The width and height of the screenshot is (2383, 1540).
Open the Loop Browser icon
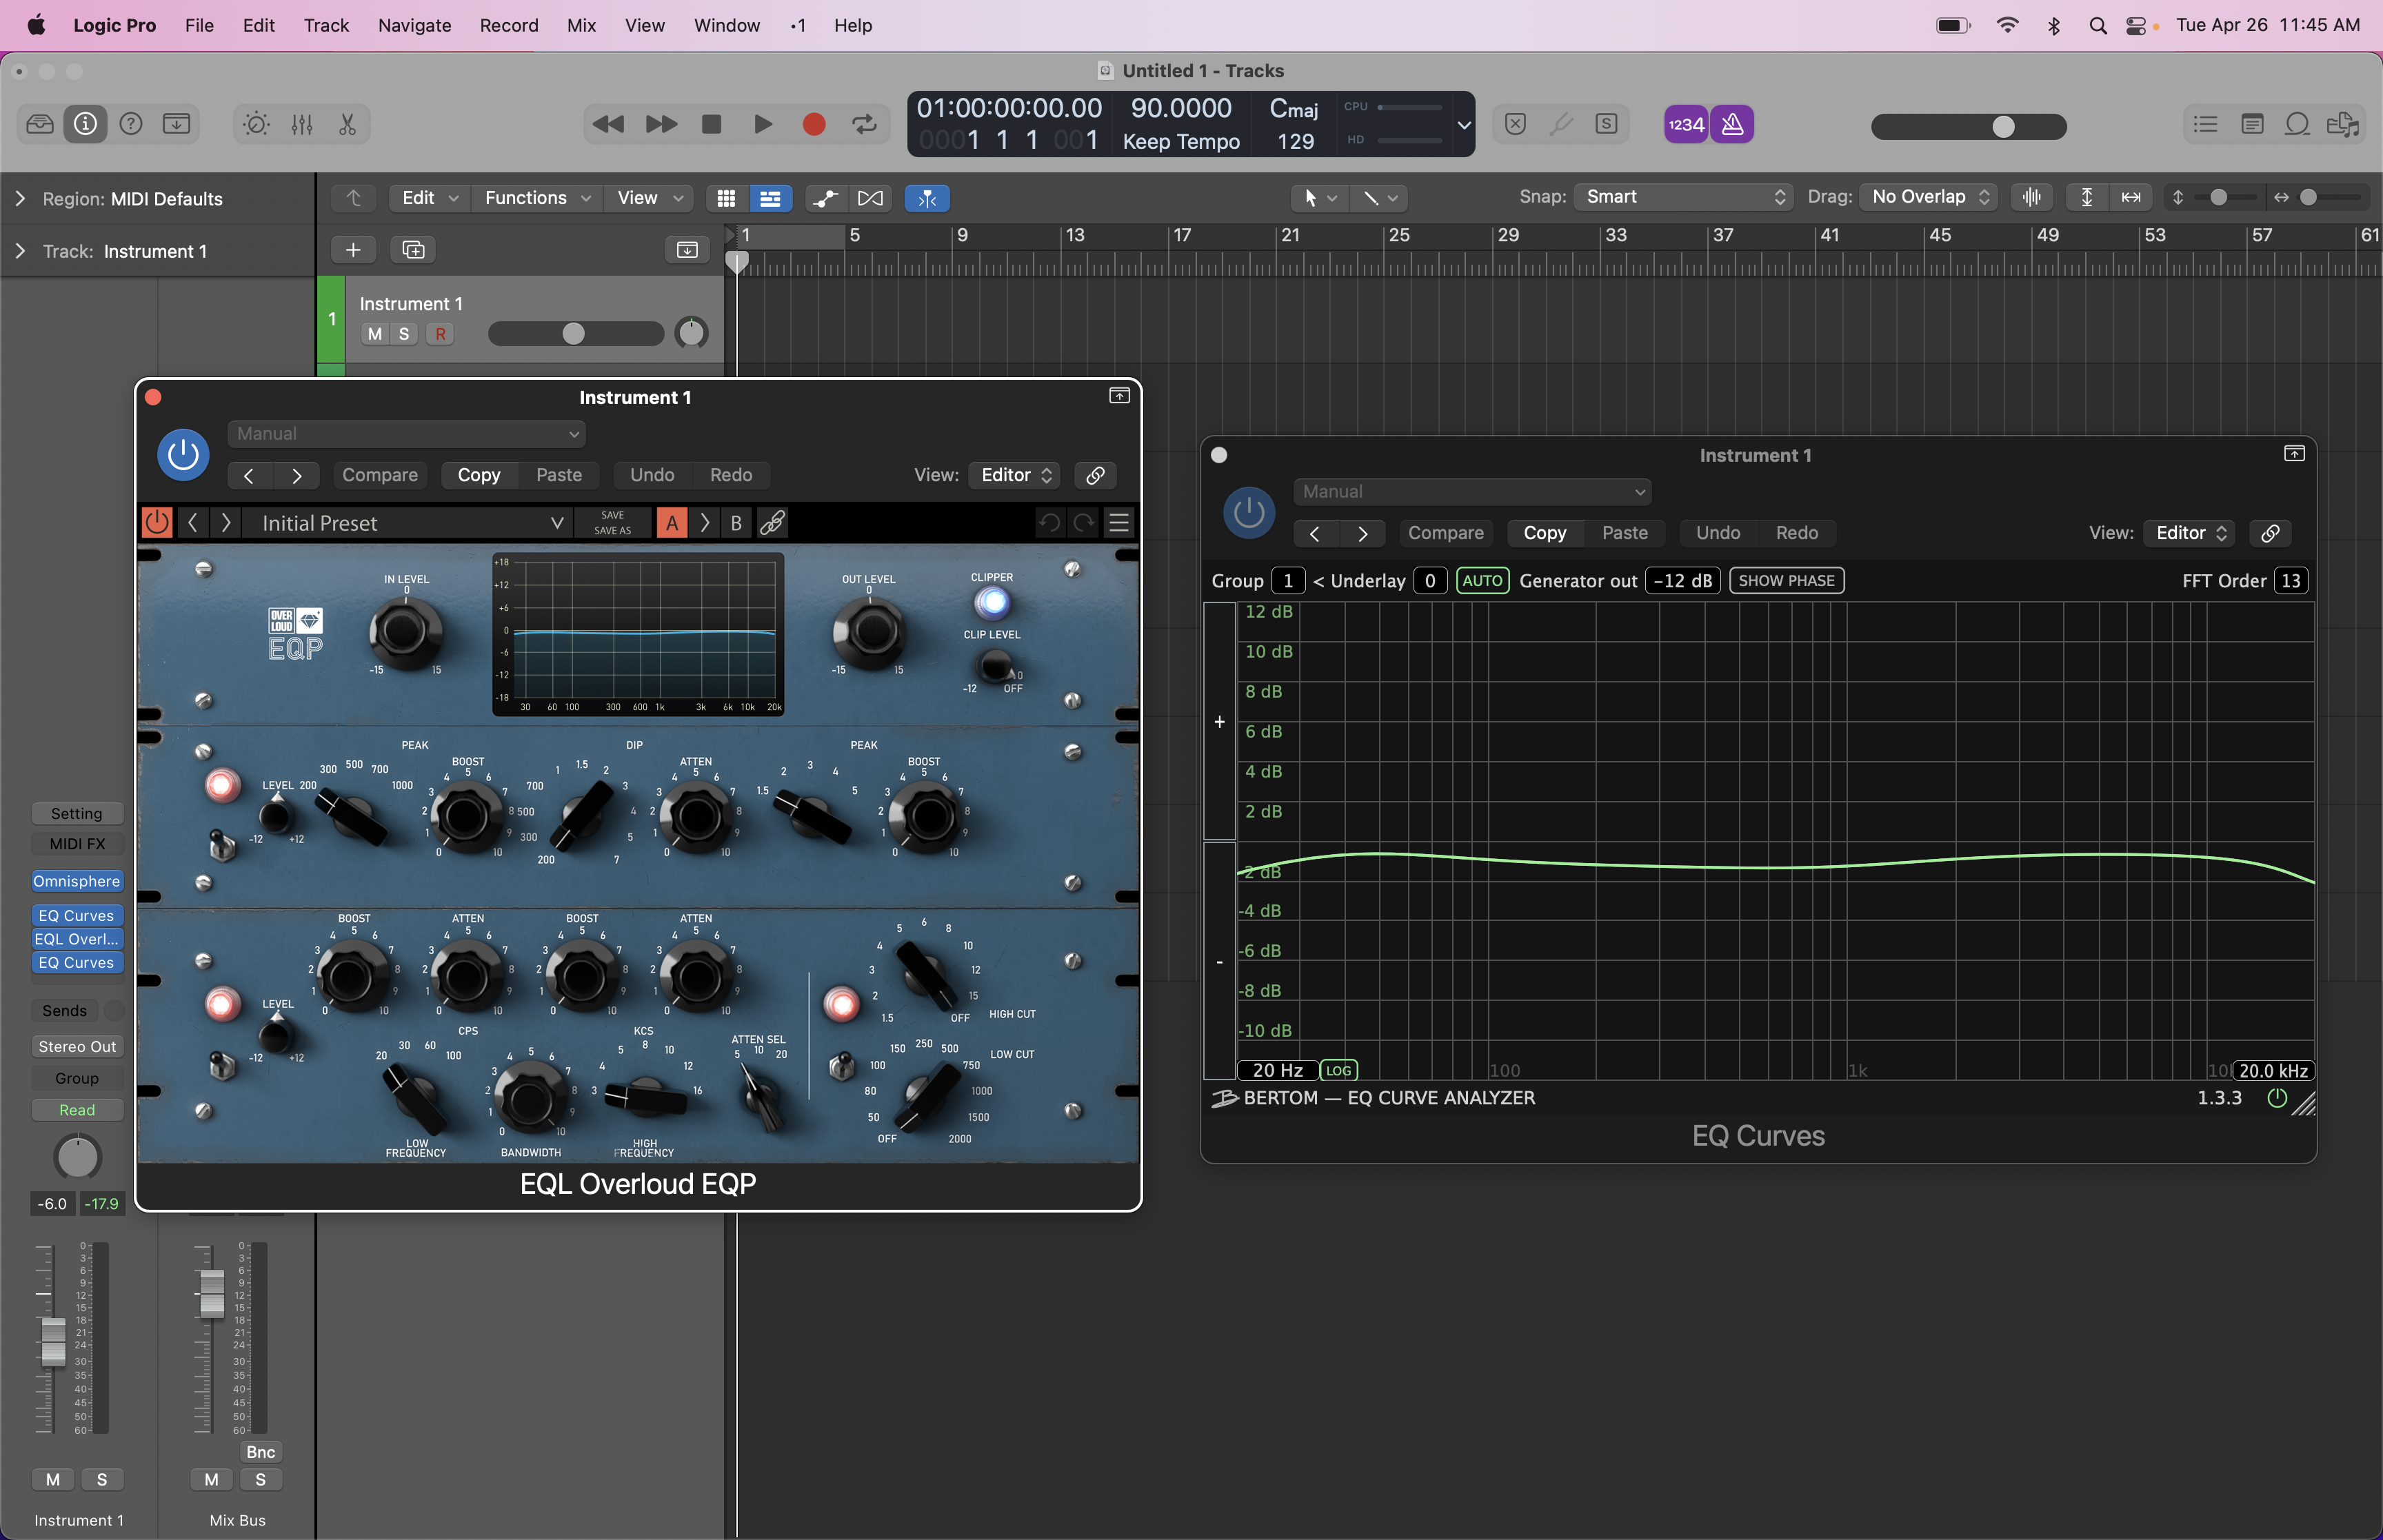2297,124
